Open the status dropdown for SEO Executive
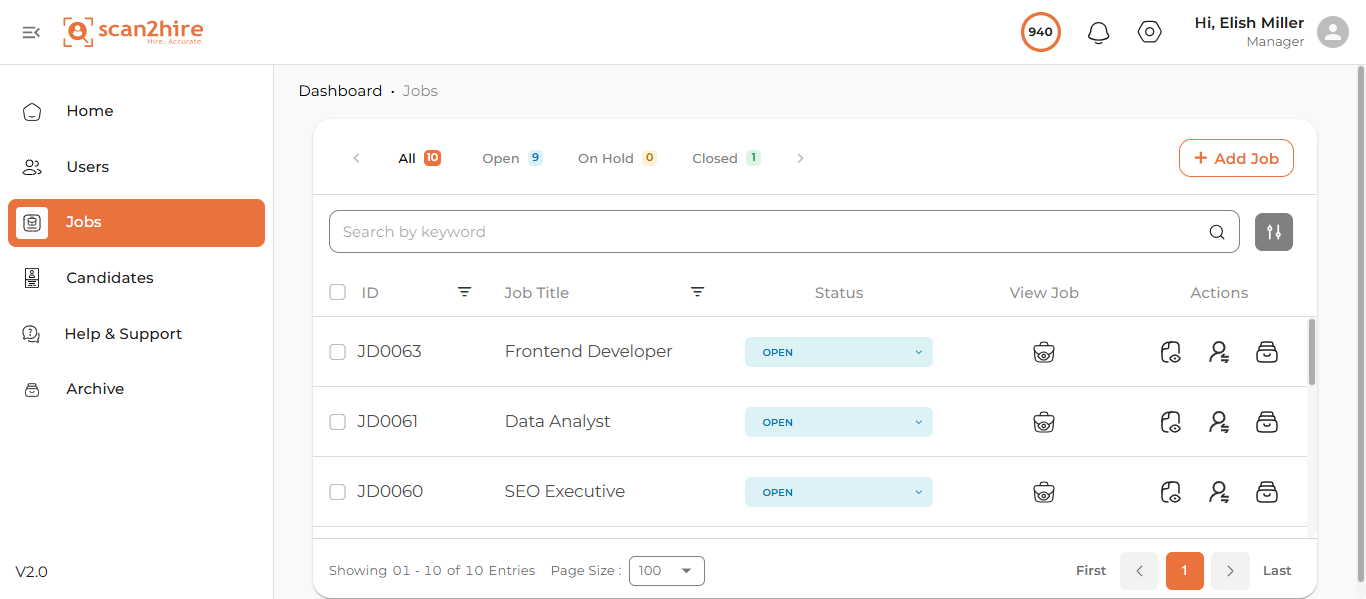1366x599 pixels. click(x=839, y=492)
